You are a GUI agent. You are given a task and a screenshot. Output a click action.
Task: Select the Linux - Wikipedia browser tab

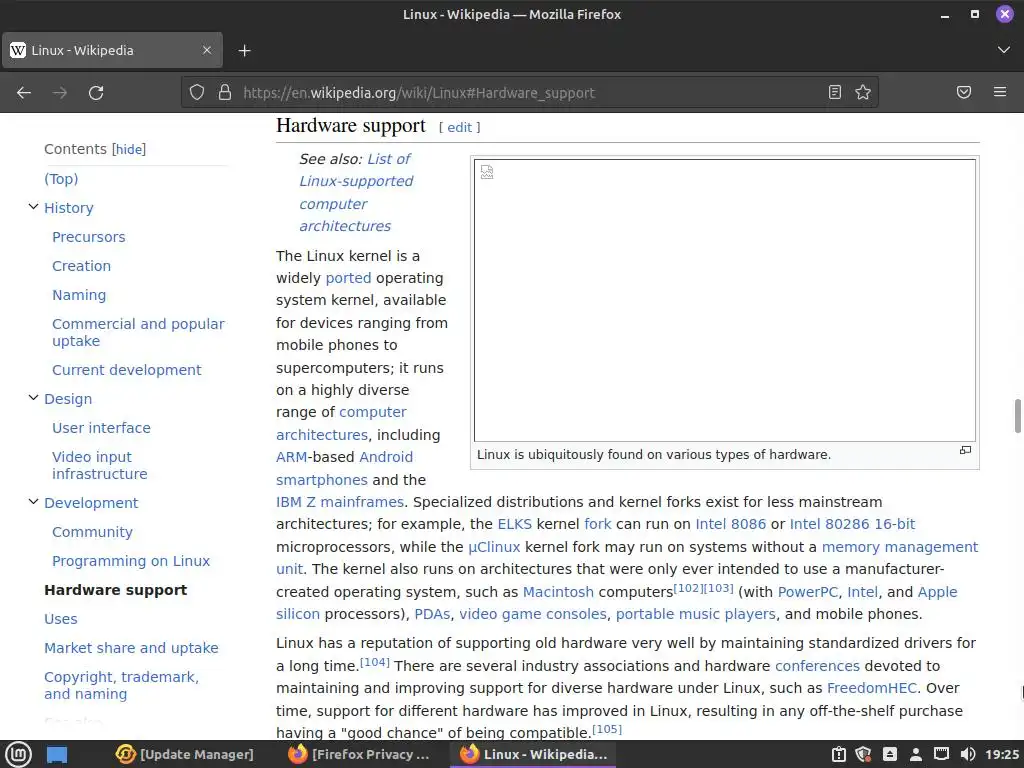point(112,50)
